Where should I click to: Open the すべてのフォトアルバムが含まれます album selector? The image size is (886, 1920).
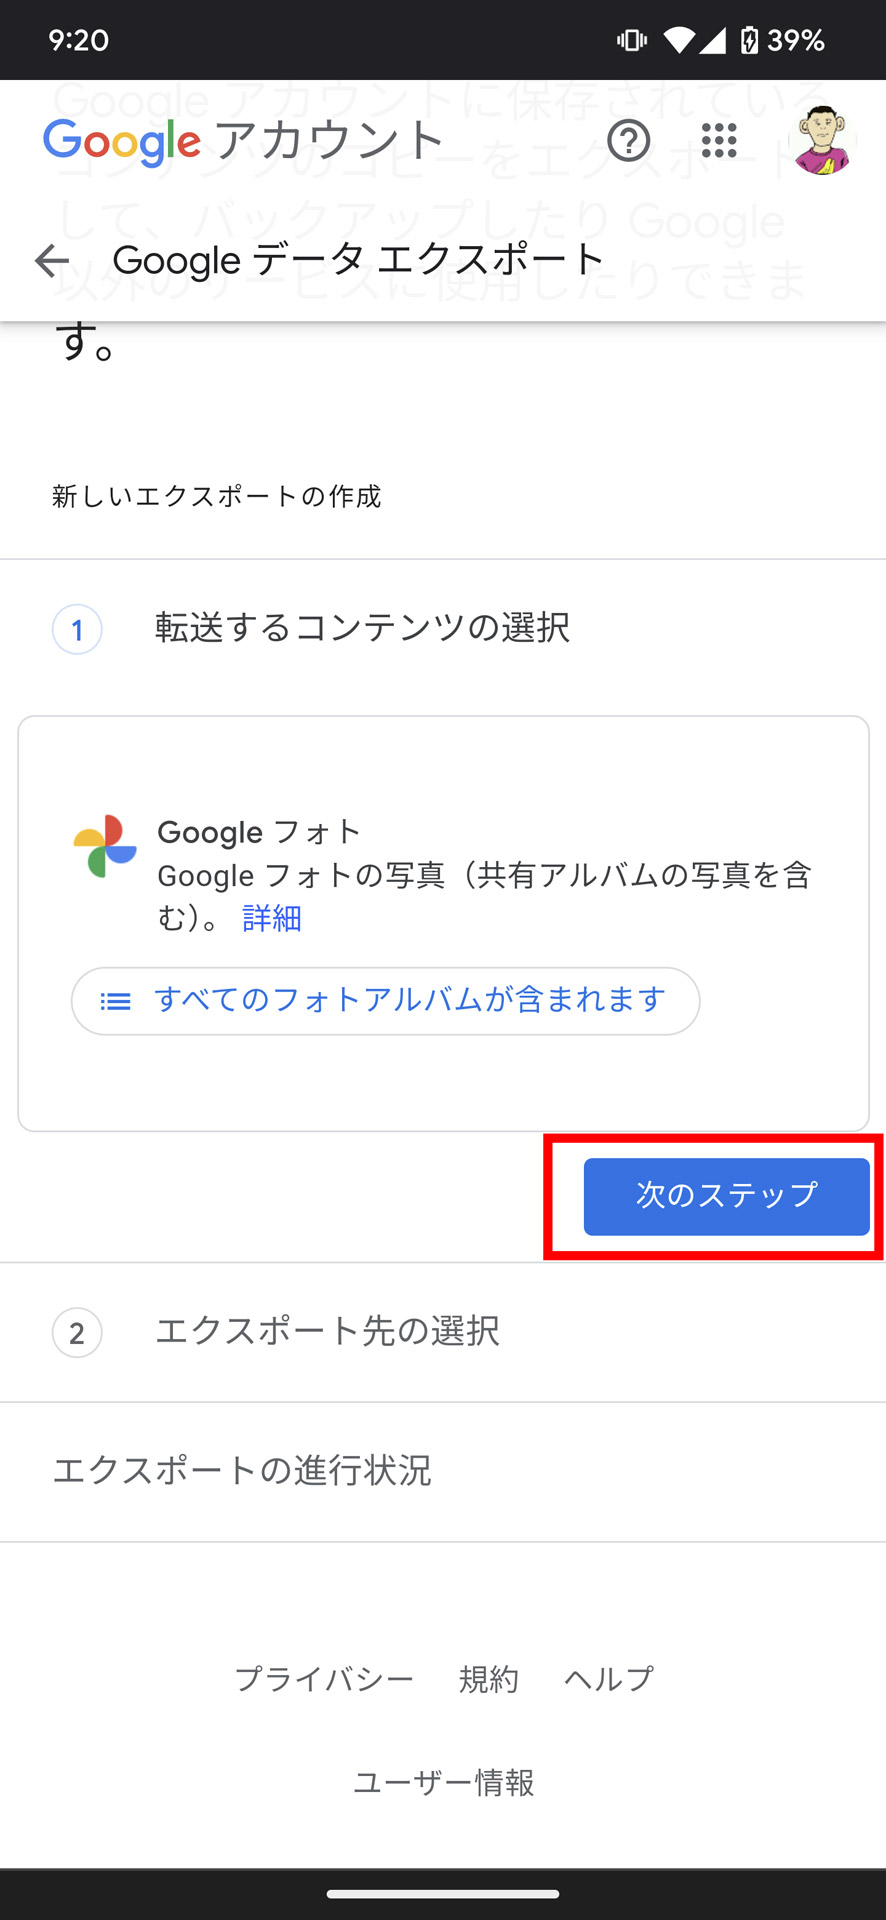[385, 1000]
